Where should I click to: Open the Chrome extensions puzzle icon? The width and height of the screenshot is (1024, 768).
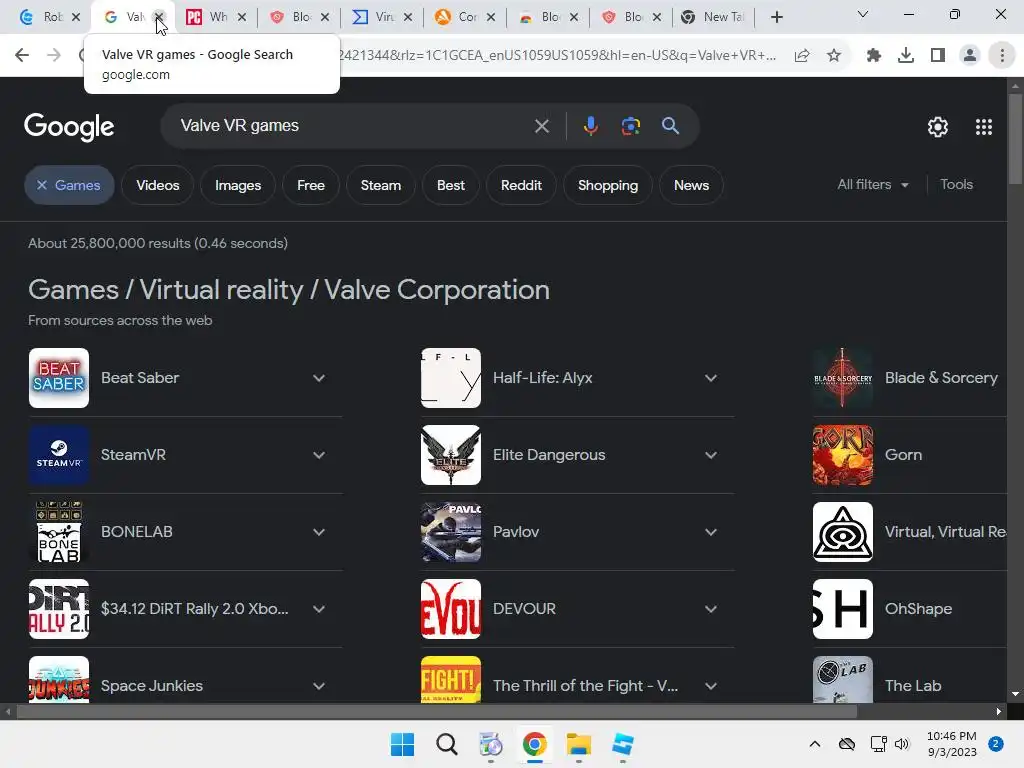click(x=874, y=56)
